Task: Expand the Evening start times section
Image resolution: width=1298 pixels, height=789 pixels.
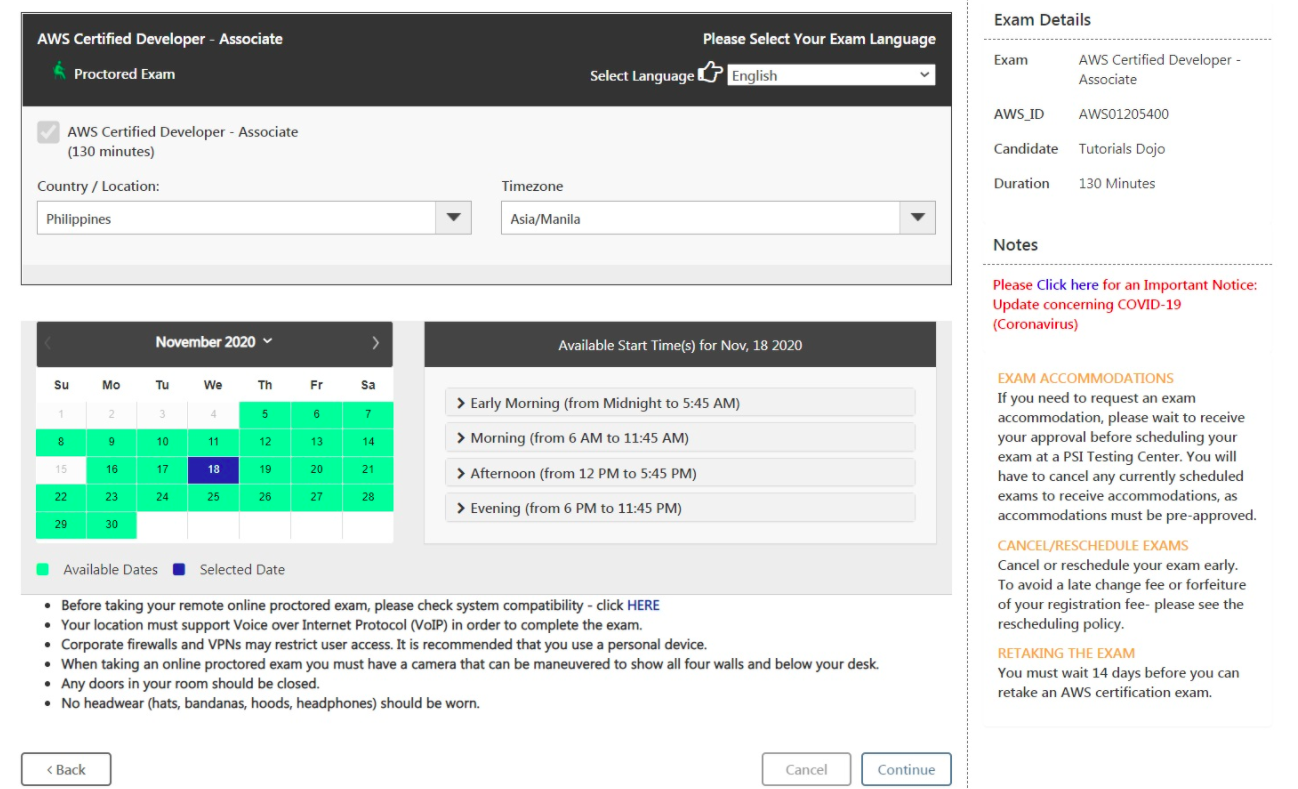Action: tap(679, 508)
